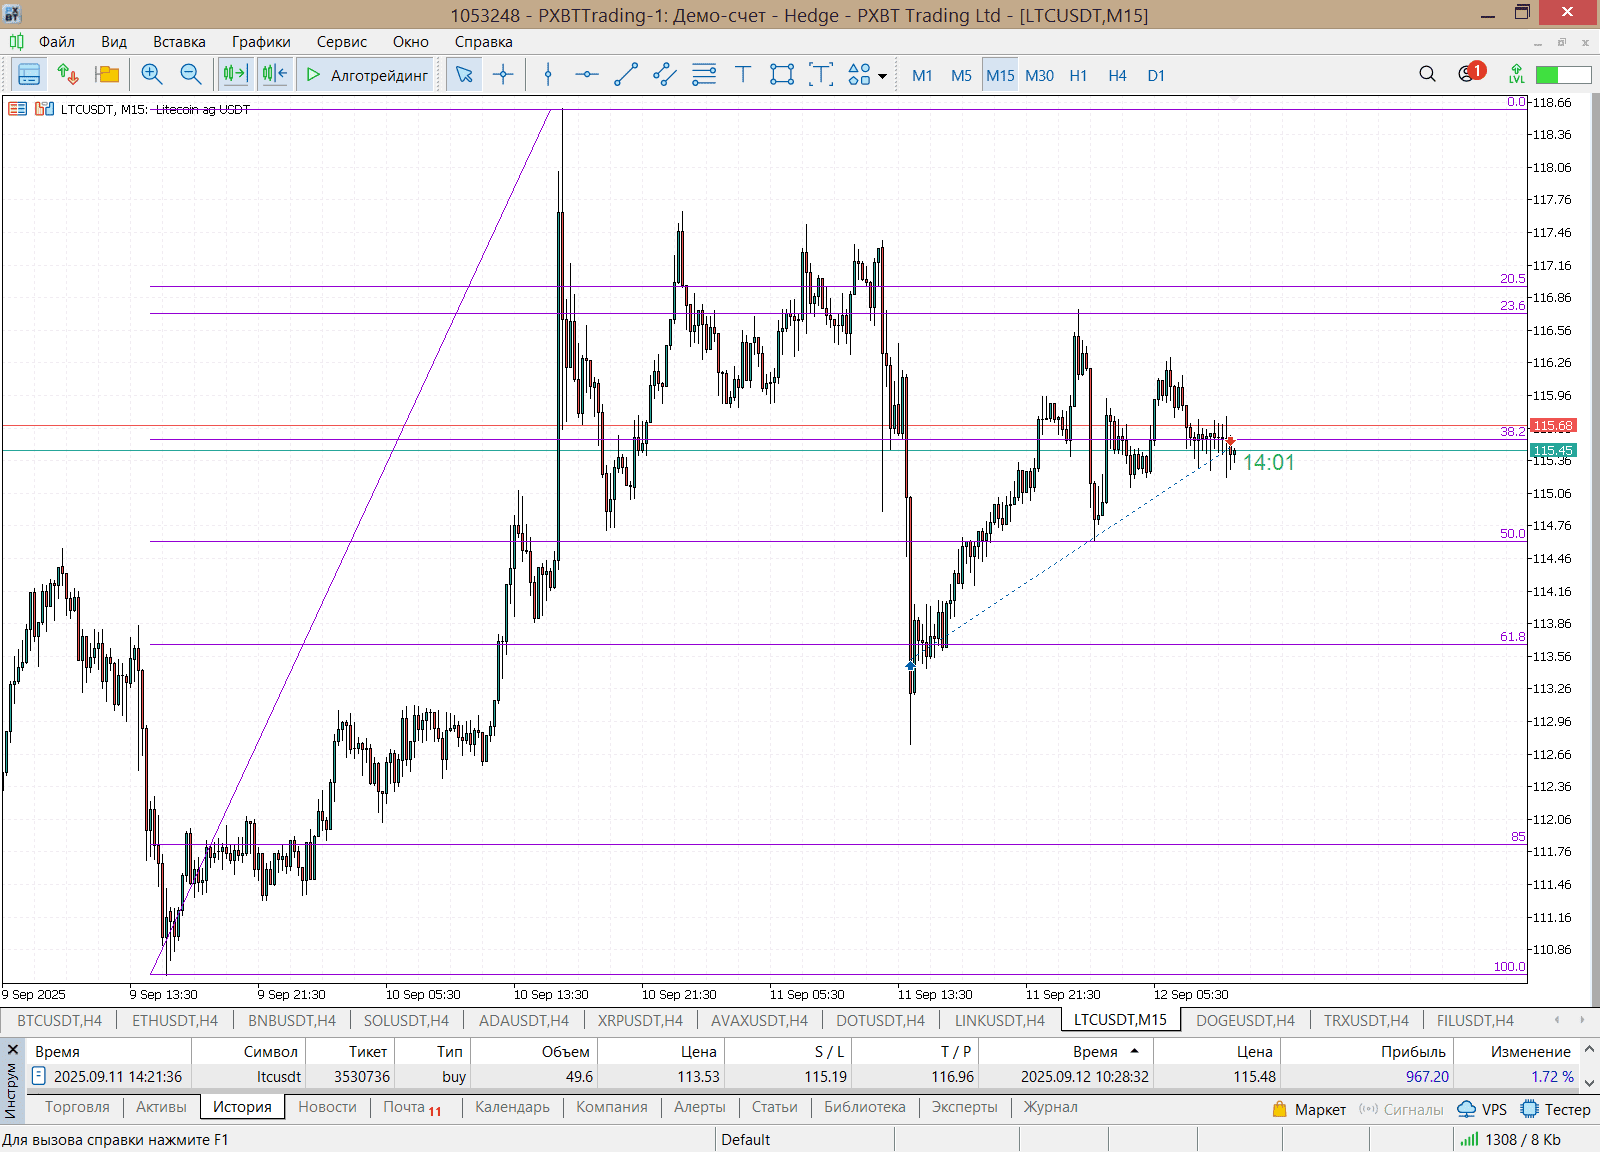Click the zoom in magnifier icon
Image resolution: width=1600 pixels, height=1152 pixels.
[x=152, y=75]
